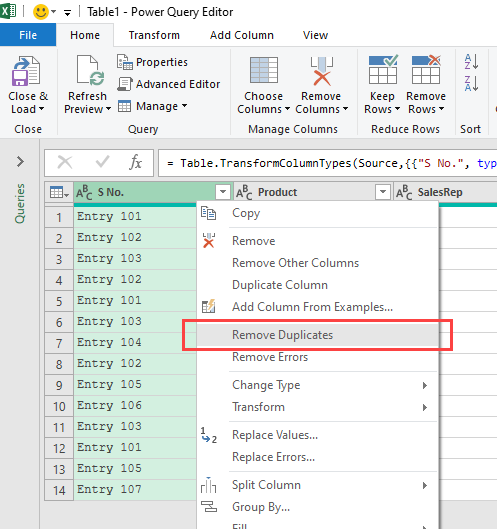Click the Keep Rows icon
This screenshot has height=529, width=497.
coord(383,69)
